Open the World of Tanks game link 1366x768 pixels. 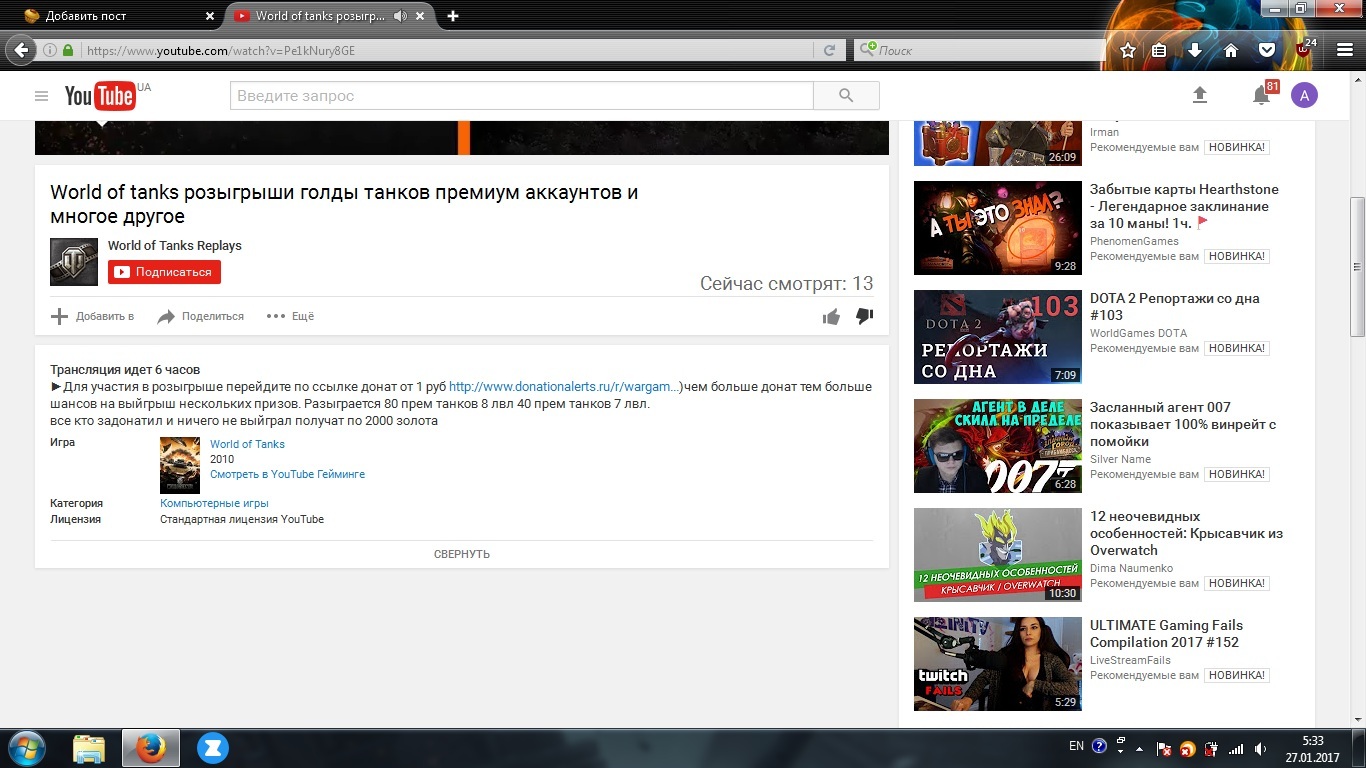point(247,444)
